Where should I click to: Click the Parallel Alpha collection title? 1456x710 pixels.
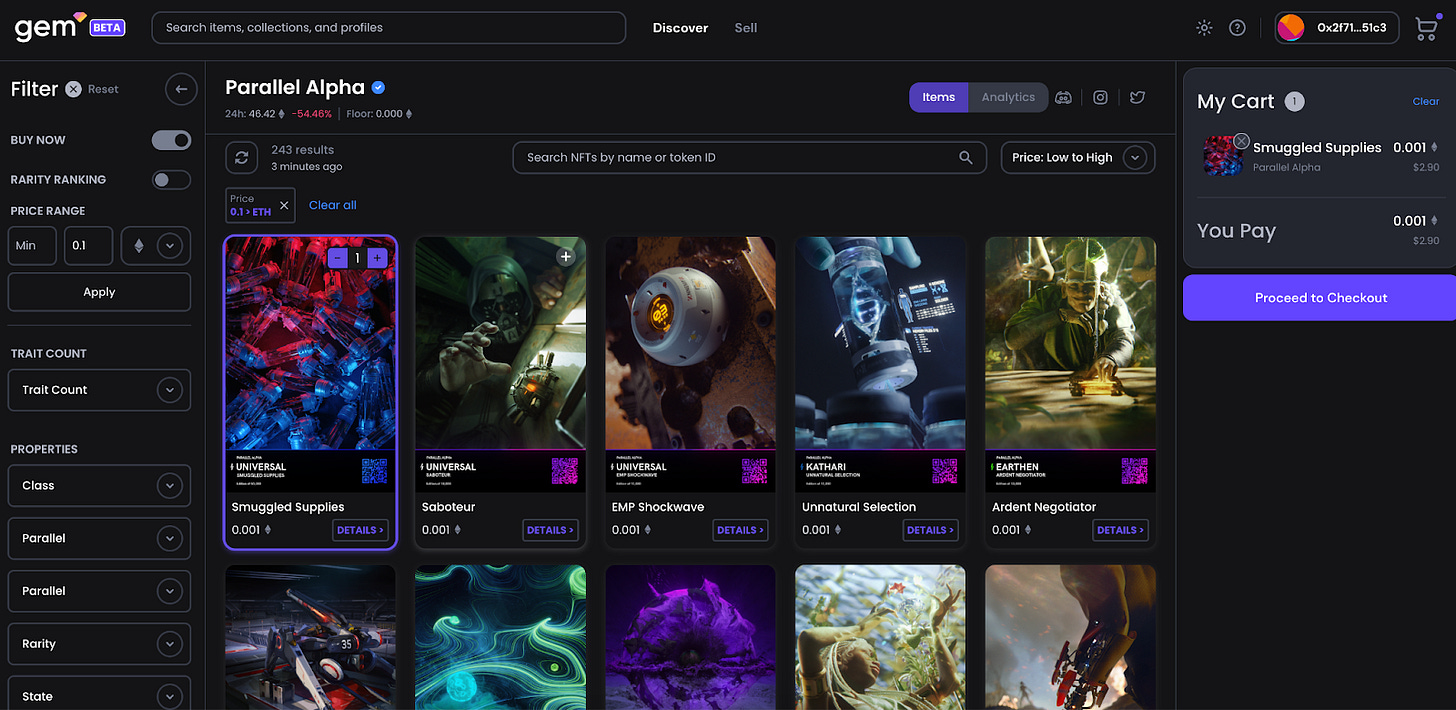click(295, 87)
